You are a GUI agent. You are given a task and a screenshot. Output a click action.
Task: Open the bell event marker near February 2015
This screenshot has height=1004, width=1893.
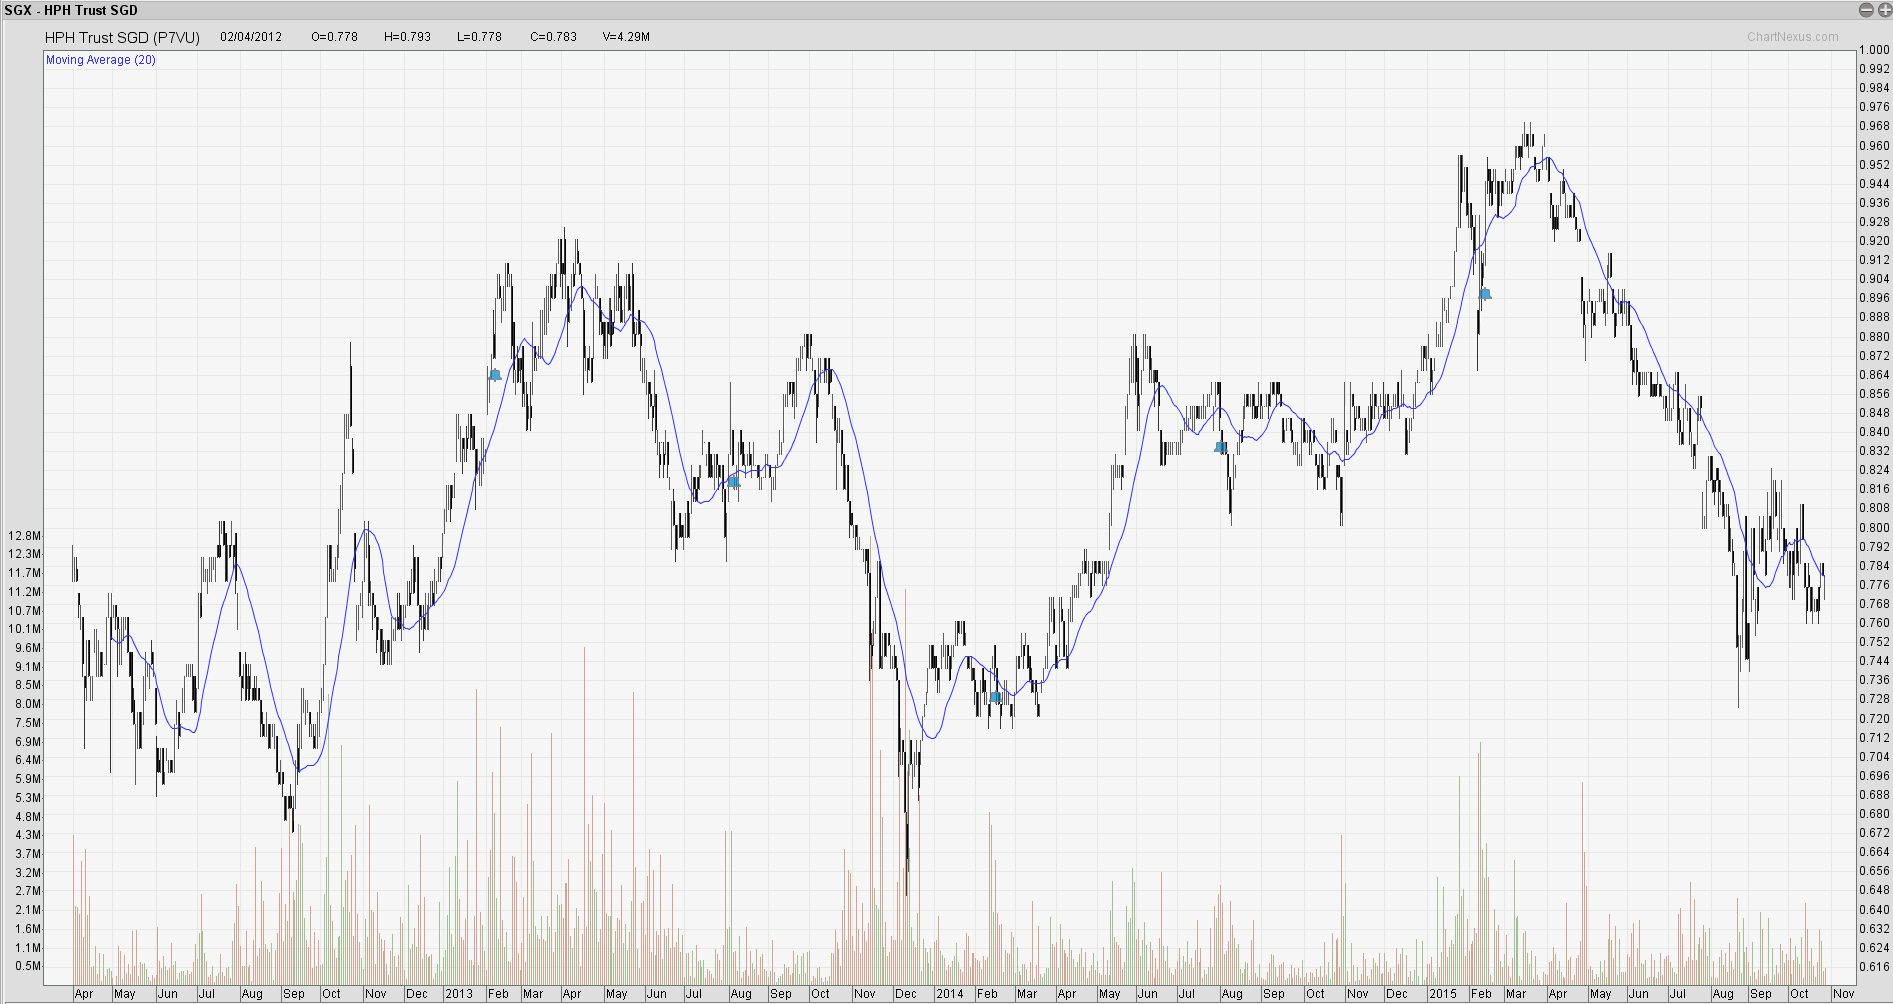1485,294
